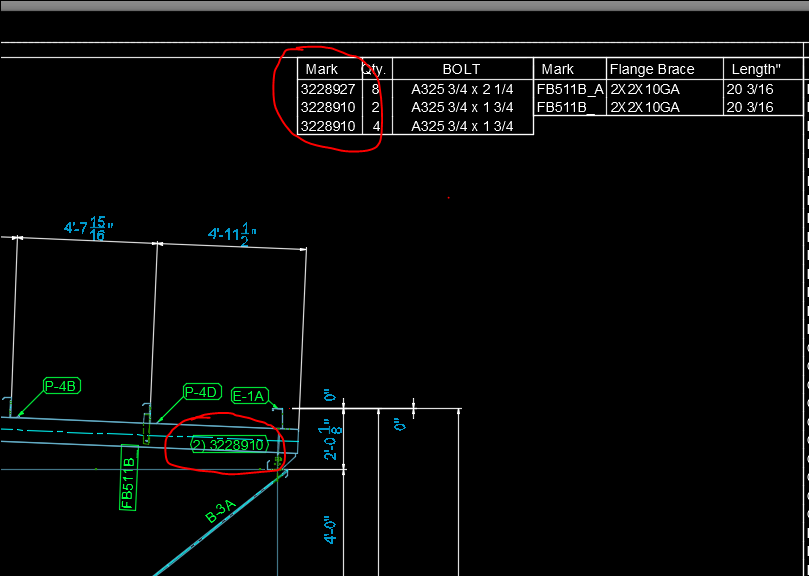
Task: Select the BOLT table header cell
Action: pyautogui.click(x=463, y=68)
